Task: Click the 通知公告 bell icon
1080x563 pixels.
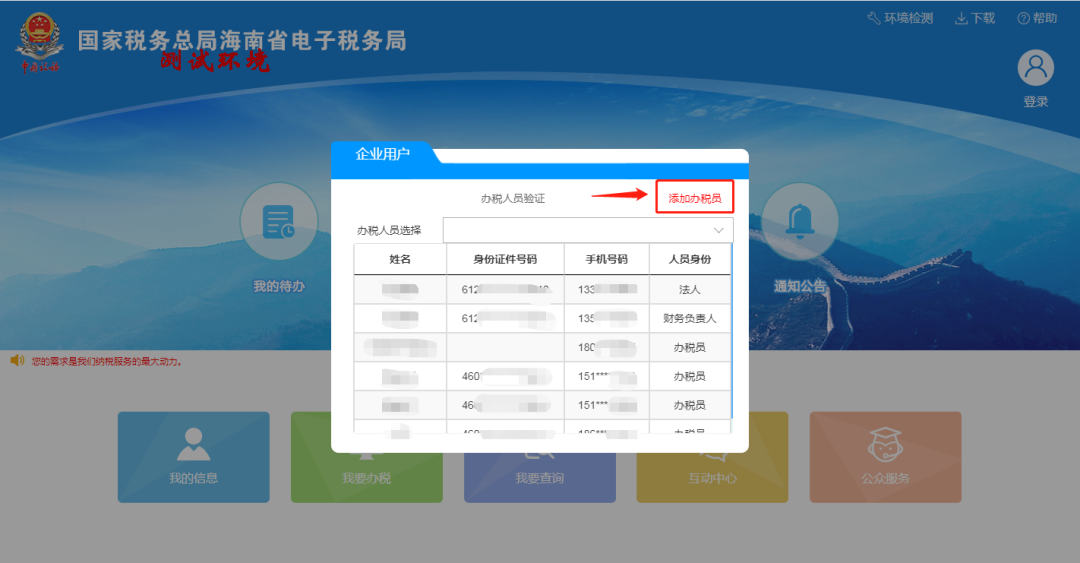Action: tap(800, 221)
